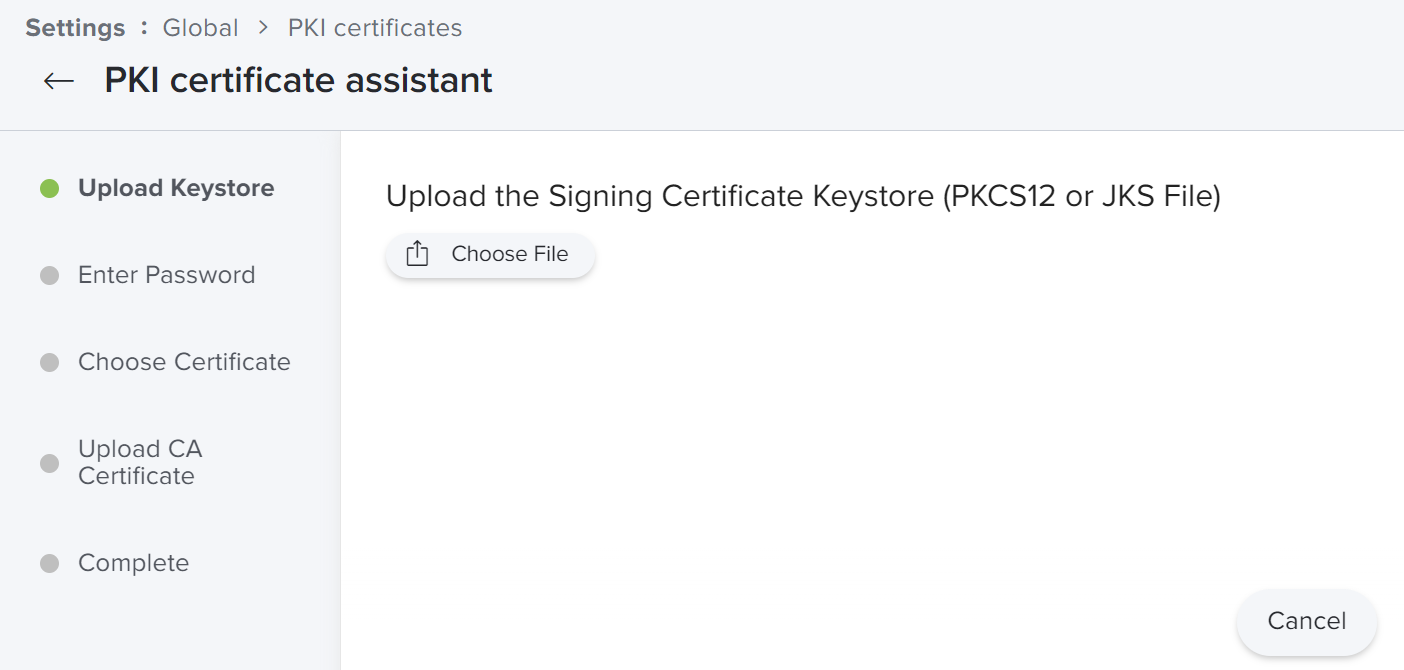Return to the PKI certificates breadcrumb
The height and width of the screenshot is (670, 1404).
[375, 28]
